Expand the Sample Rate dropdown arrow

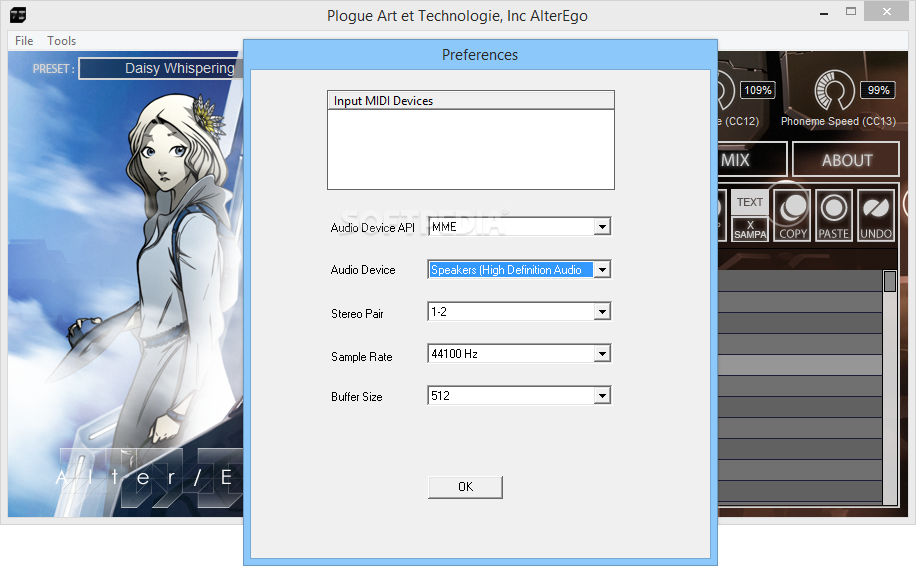(x=602, y=354)
